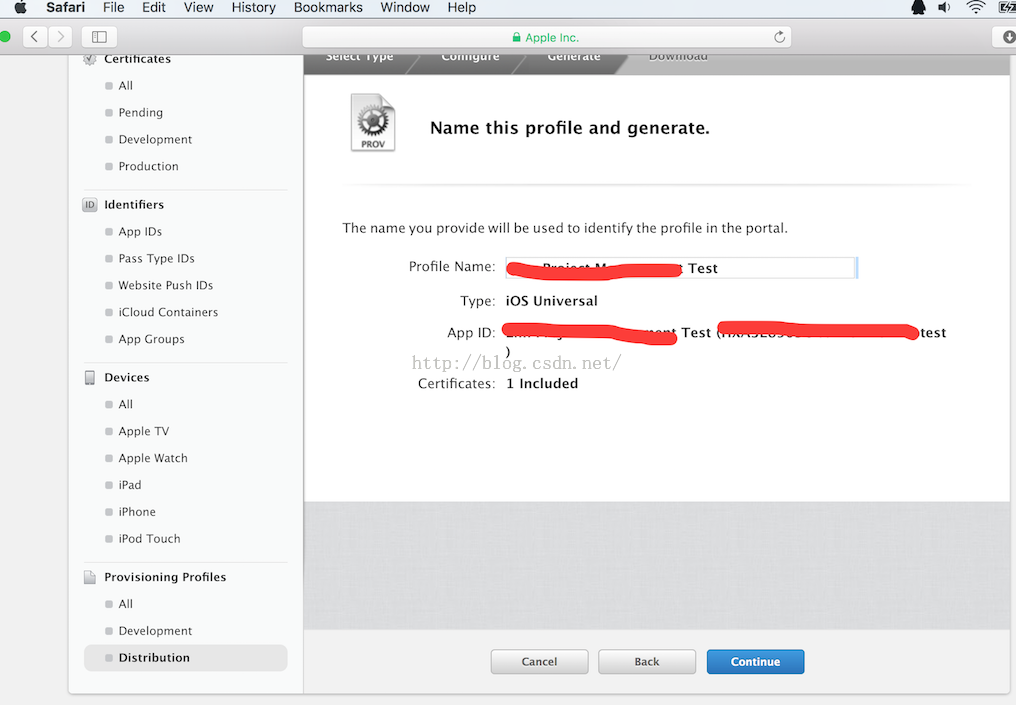Open iPhone devices
The height and width of the screenshot is (705, 1016).
point(137,512)
